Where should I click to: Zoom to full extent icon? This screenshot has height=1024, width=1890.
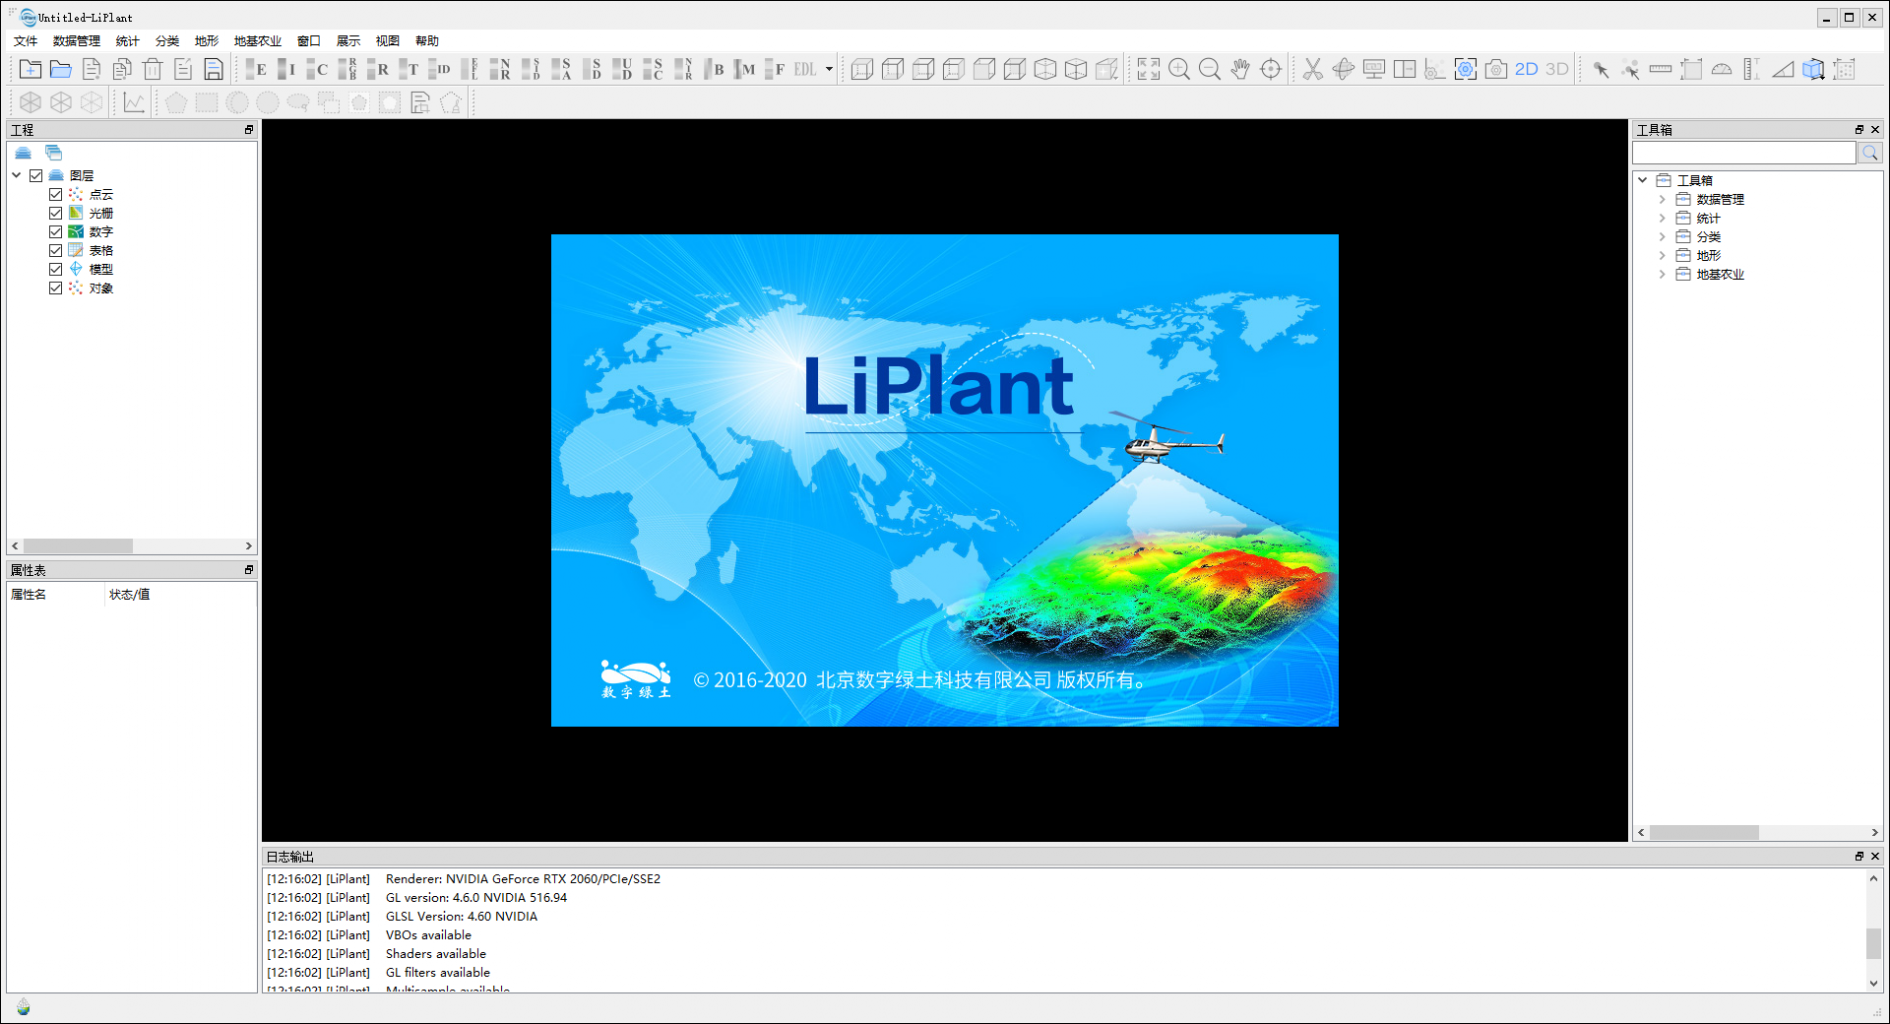[1149, 69]
